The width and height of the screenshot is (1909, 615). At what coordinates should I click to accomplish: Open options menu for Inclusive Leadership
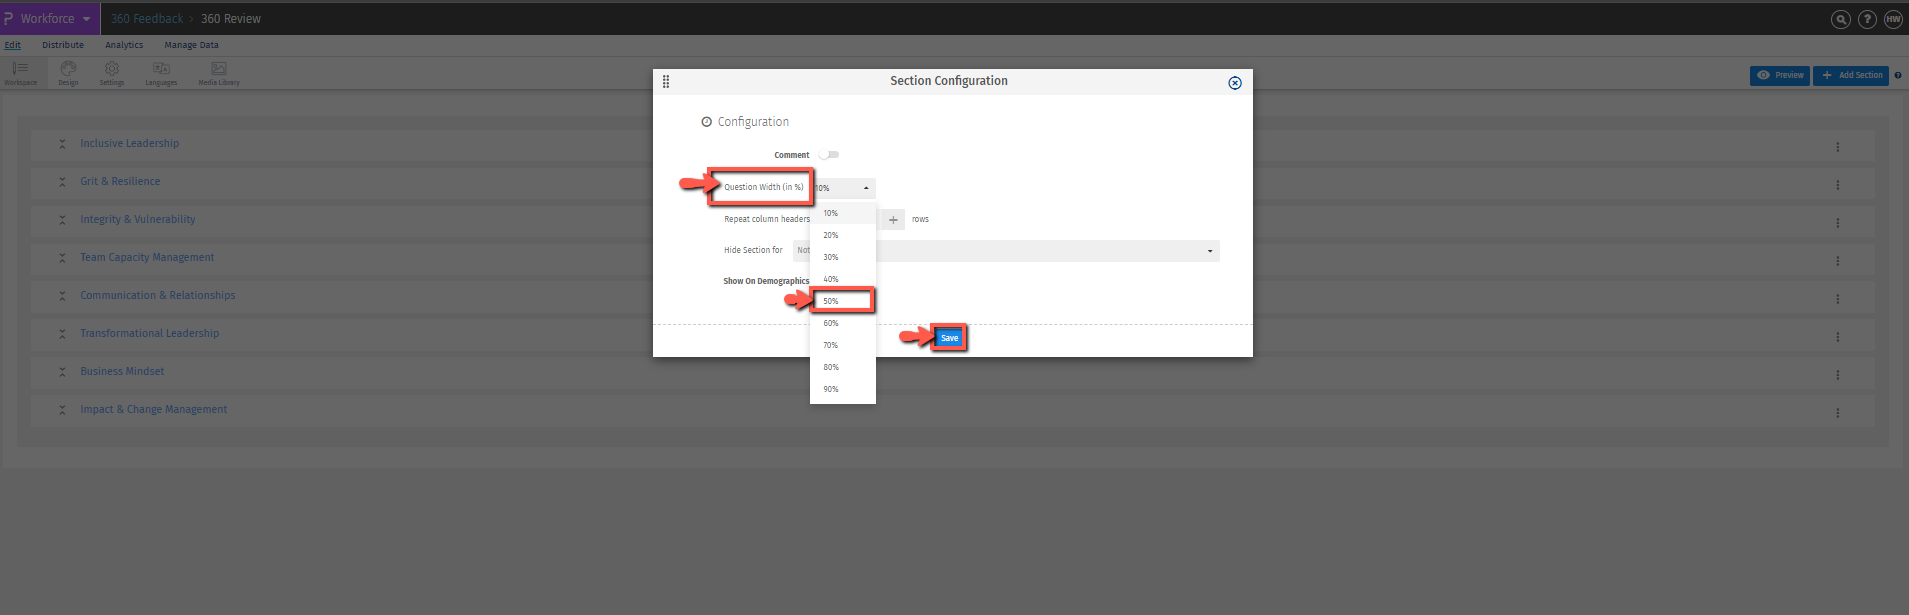1837,147
